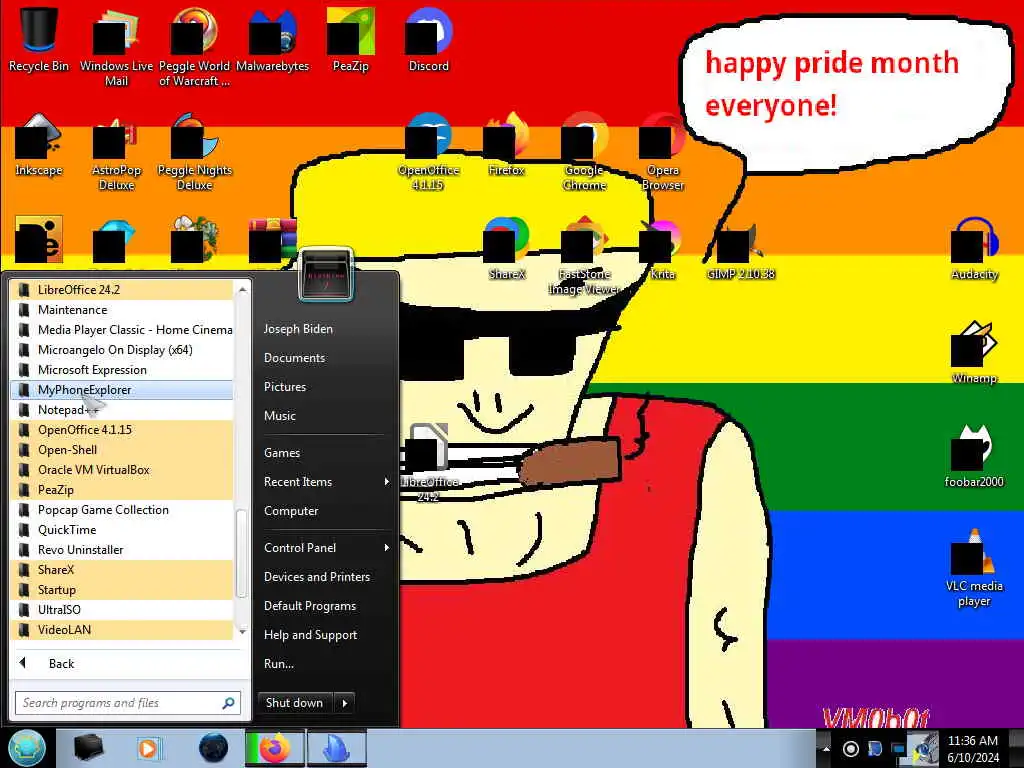The height and width of the screenshot is (768, 1024).
Task: Open Firefox desktop shortcut
Action: (x=506, y=145)
